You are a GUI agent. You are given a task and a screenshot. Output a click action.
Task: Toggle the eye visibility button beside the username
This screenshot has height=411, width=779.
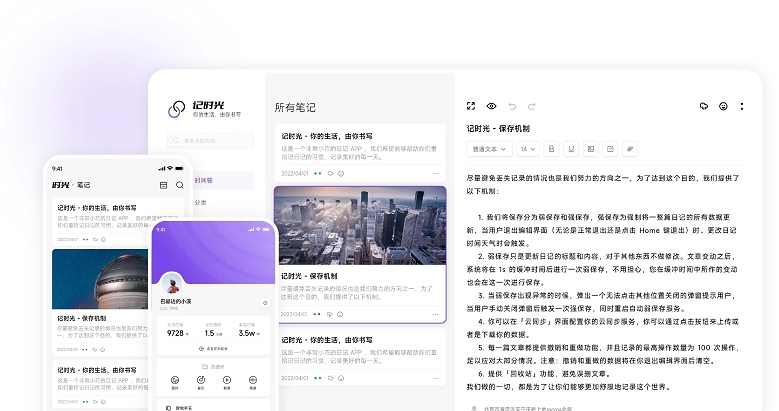pyautogui.click(x=265, y=303)
